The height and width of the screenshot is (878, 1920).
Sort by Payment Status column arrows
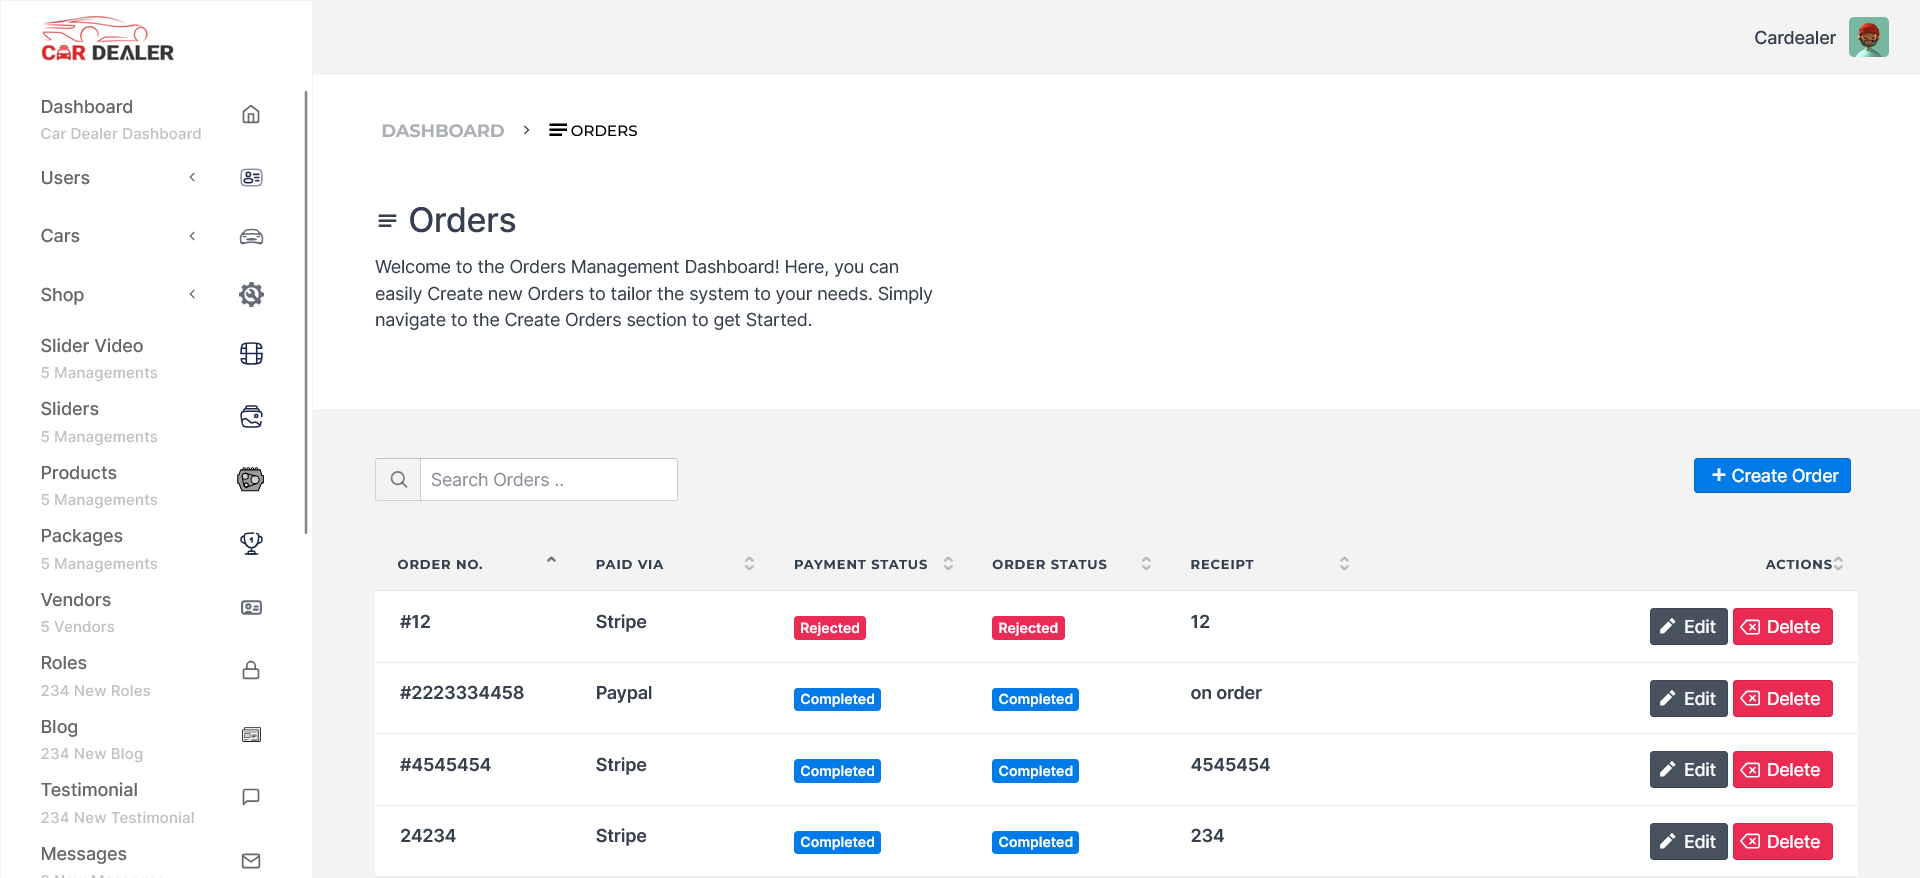pyautogui.click(x=948, y=564)
